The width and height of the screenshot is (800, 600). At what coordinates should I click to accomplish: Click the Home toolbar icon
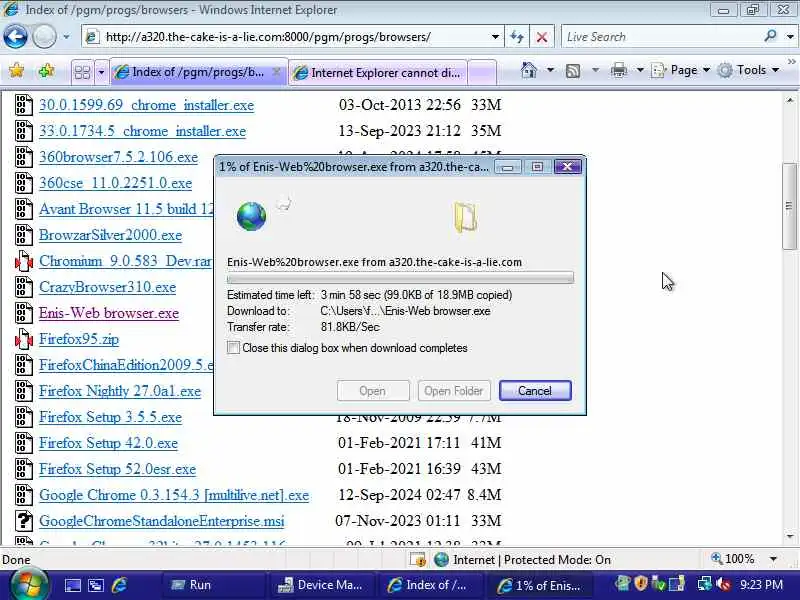click(x=529, y=70)
